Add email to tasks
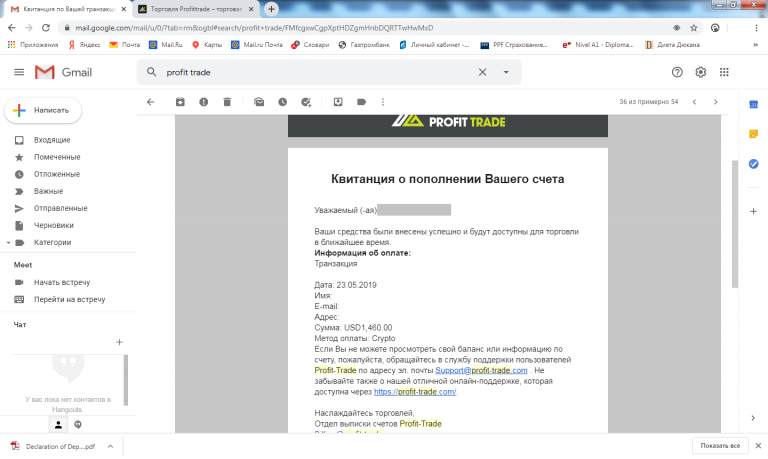The height and width of the screenshot is (459, 768). [x=306, y=102]
